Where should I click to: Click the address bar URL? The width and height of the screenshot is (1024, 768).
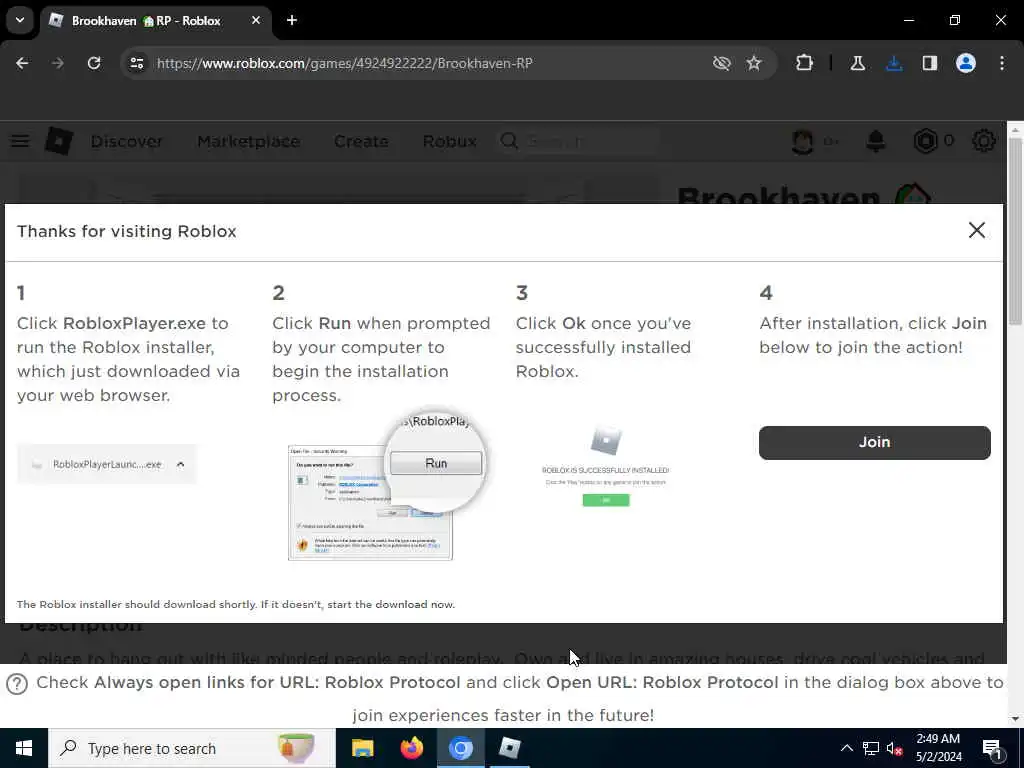[345, 63]
